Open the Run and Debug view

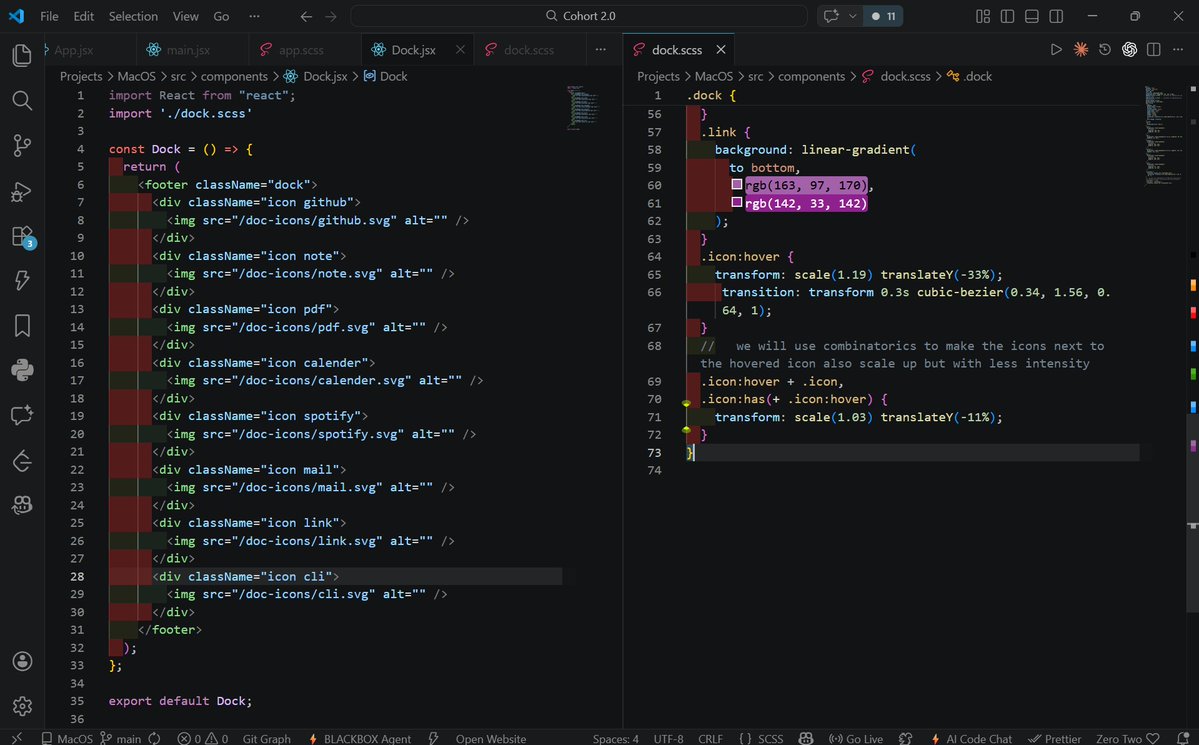click(x=22, y=190)
